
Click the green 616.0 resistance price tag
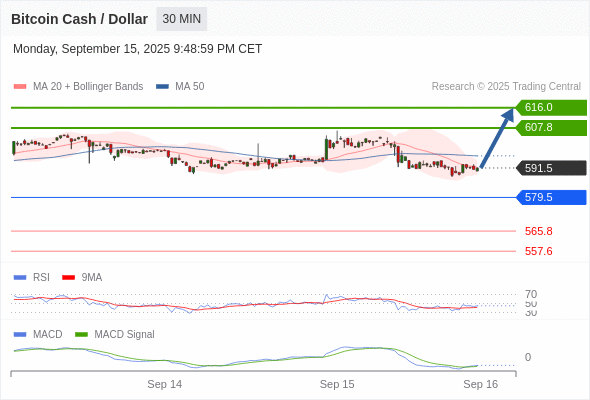(x=551, y=108)
